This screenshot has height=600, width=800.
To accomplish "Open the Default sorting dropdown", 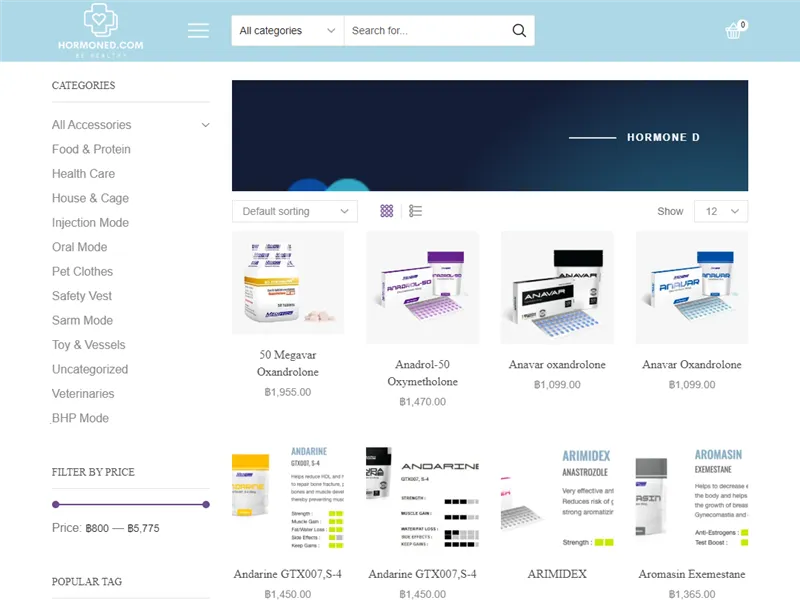I will click(294, 211).
